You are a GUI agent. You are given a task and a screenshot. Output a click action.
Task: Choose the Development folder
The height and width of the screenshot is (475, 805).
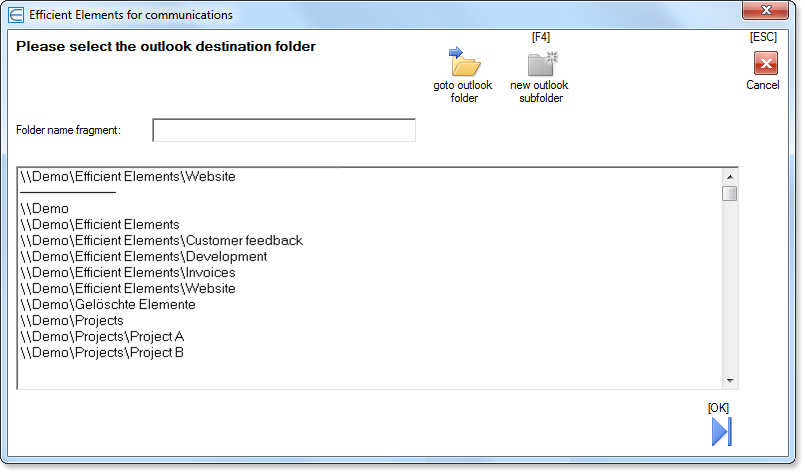pyautogui.click(x=144, y=256)
